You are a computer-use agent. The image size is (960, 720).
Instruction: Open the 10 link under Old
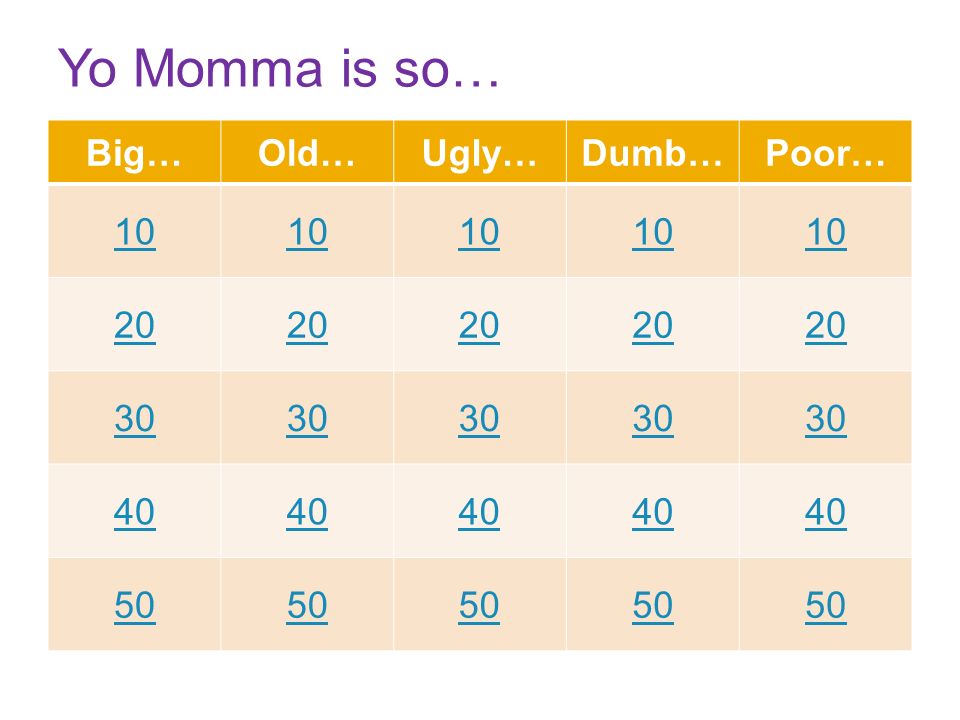pyautogui.click(x=307, y=233)
